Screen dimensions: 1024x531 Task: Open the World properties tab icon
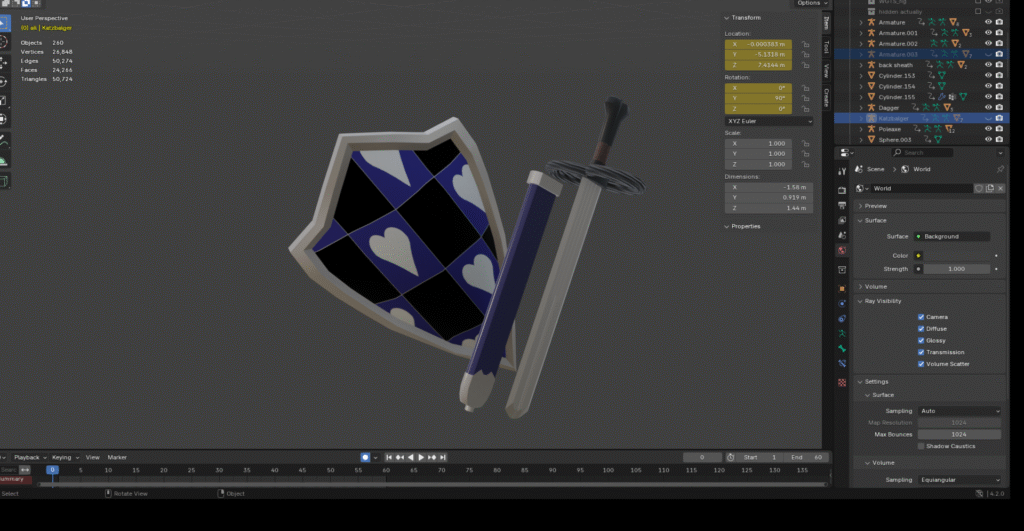click(842, 249)
